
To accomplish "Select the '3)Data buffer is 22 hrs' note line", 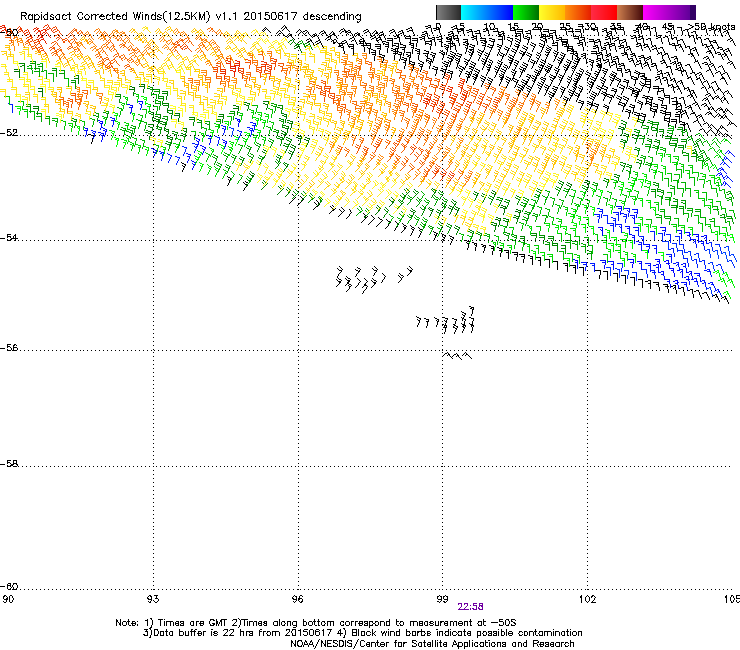I will pyautogui.click(x=362, y=633).
